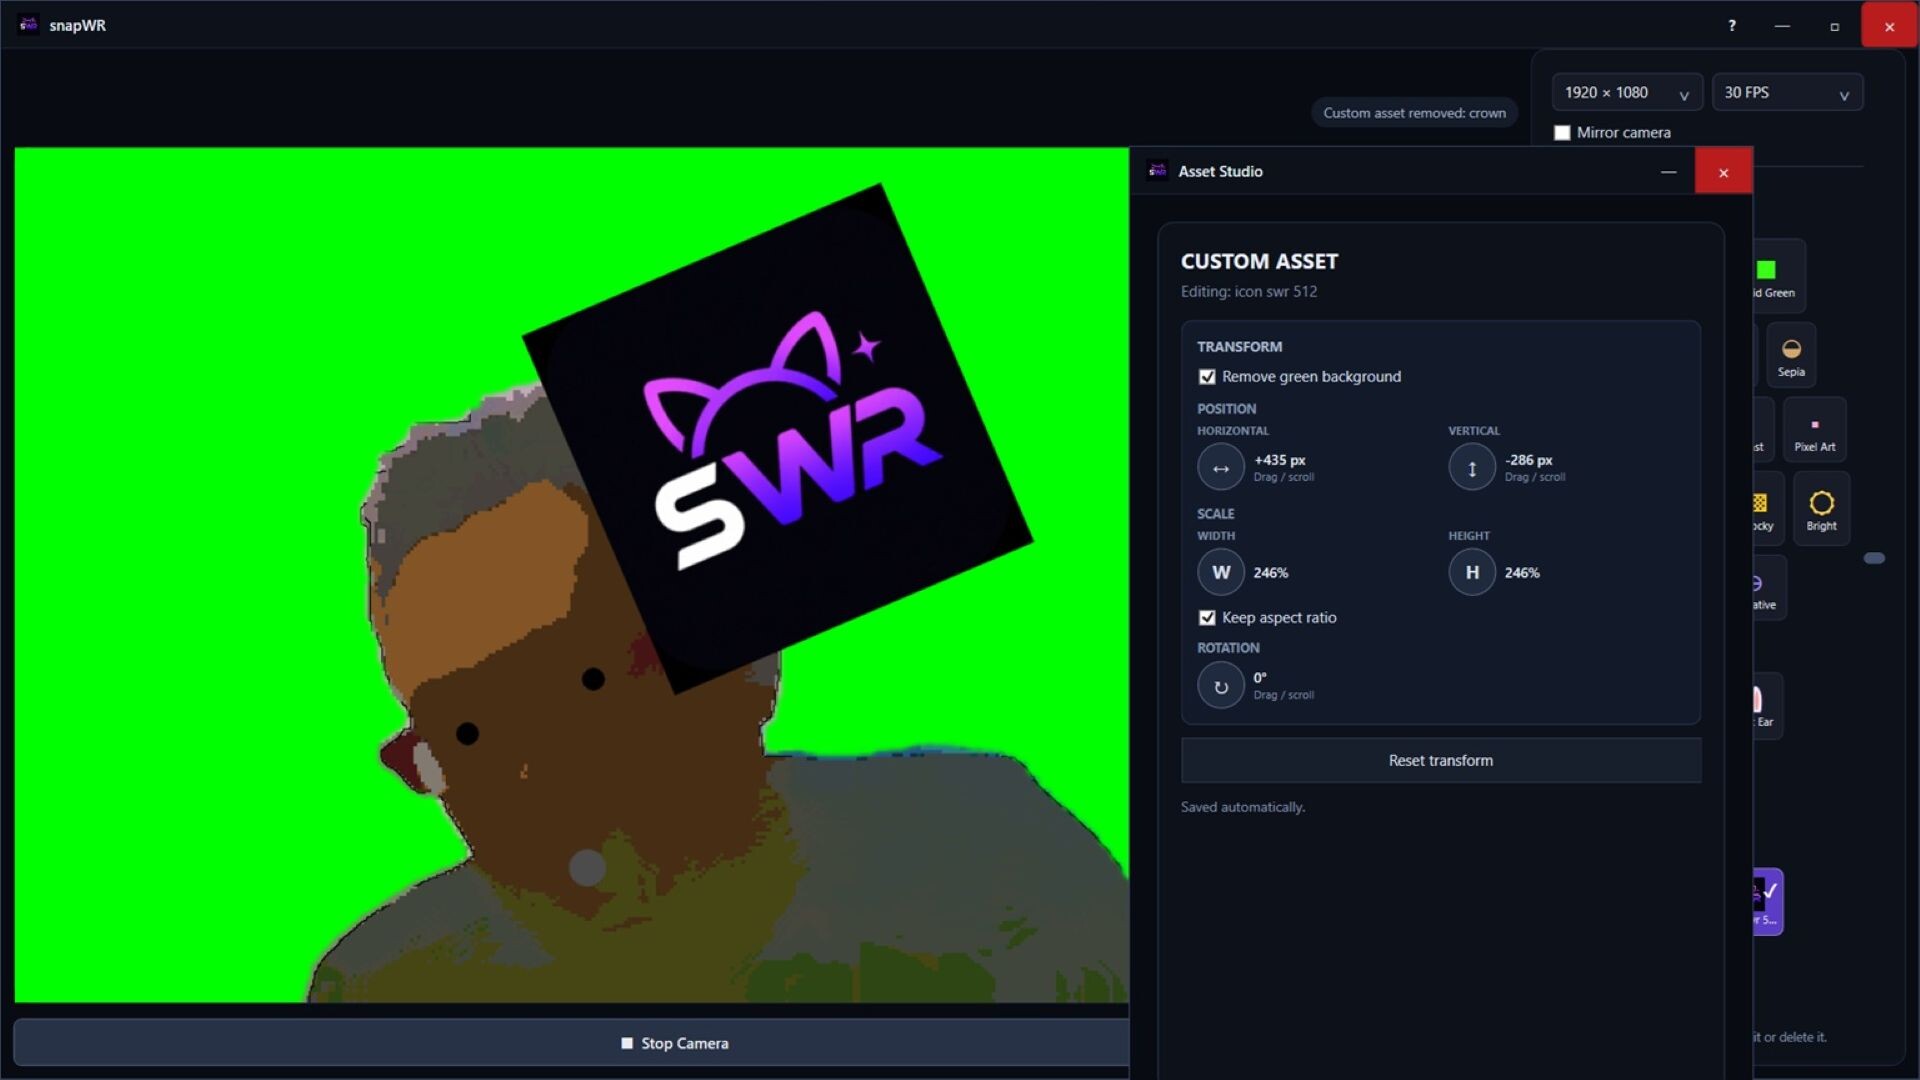Click the horizontal position drag knob

pos(1221,468)
